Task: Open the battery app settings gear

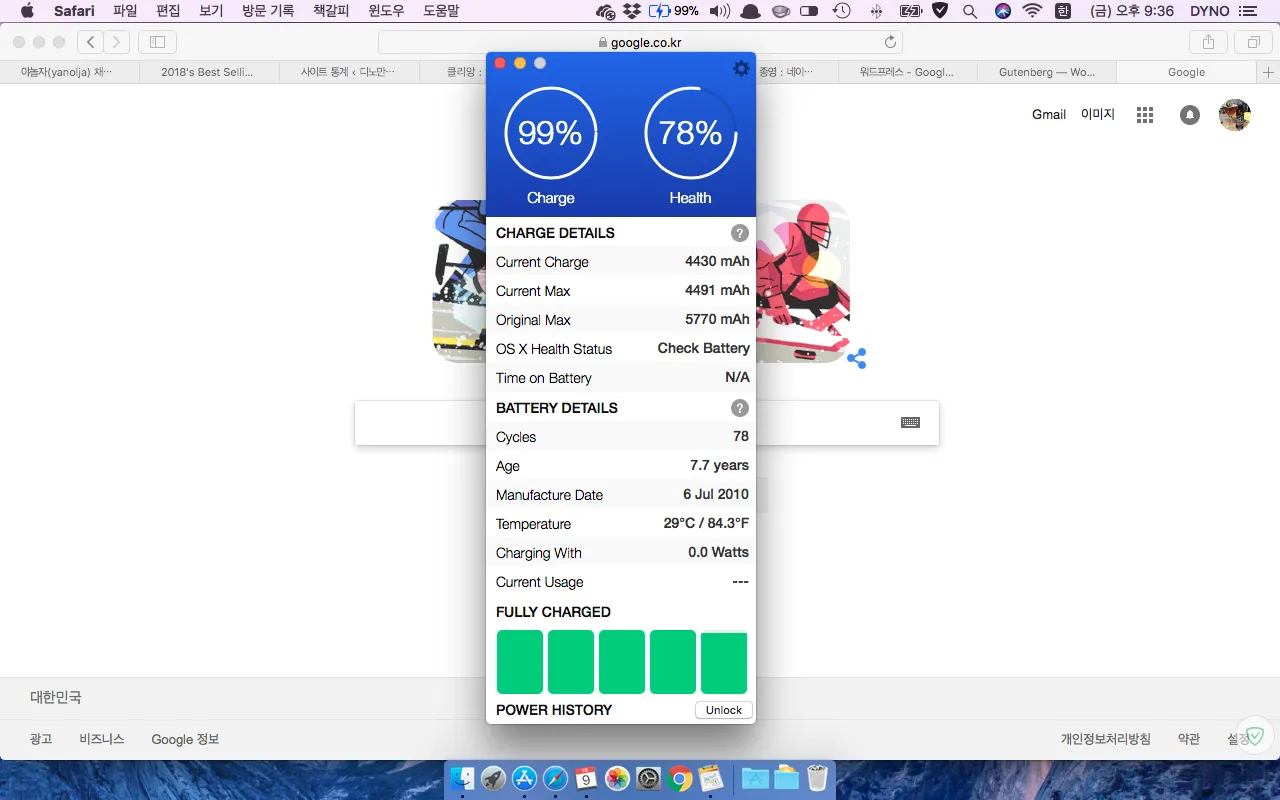Action: point(741,69)
